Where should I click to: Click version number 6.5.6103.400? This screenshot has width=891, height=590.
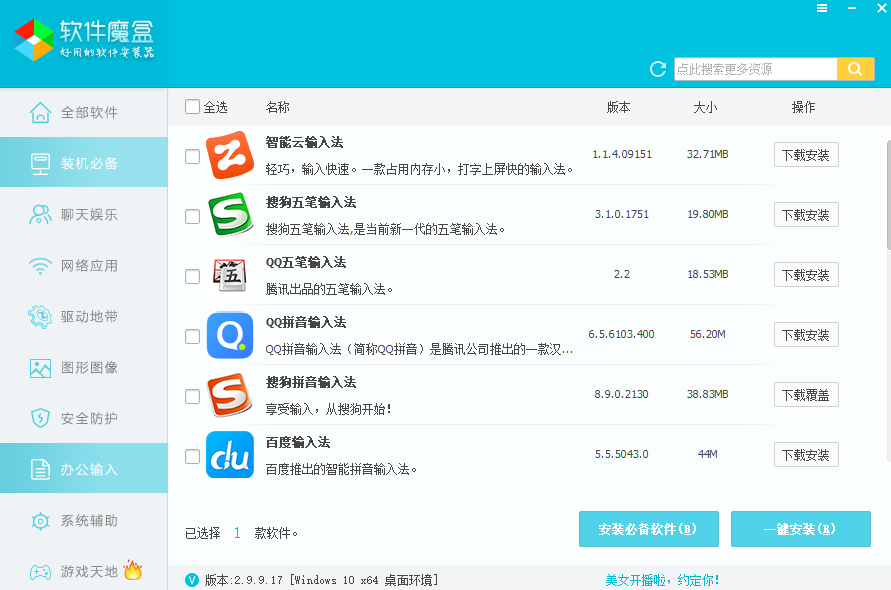[x=621, y=334]
